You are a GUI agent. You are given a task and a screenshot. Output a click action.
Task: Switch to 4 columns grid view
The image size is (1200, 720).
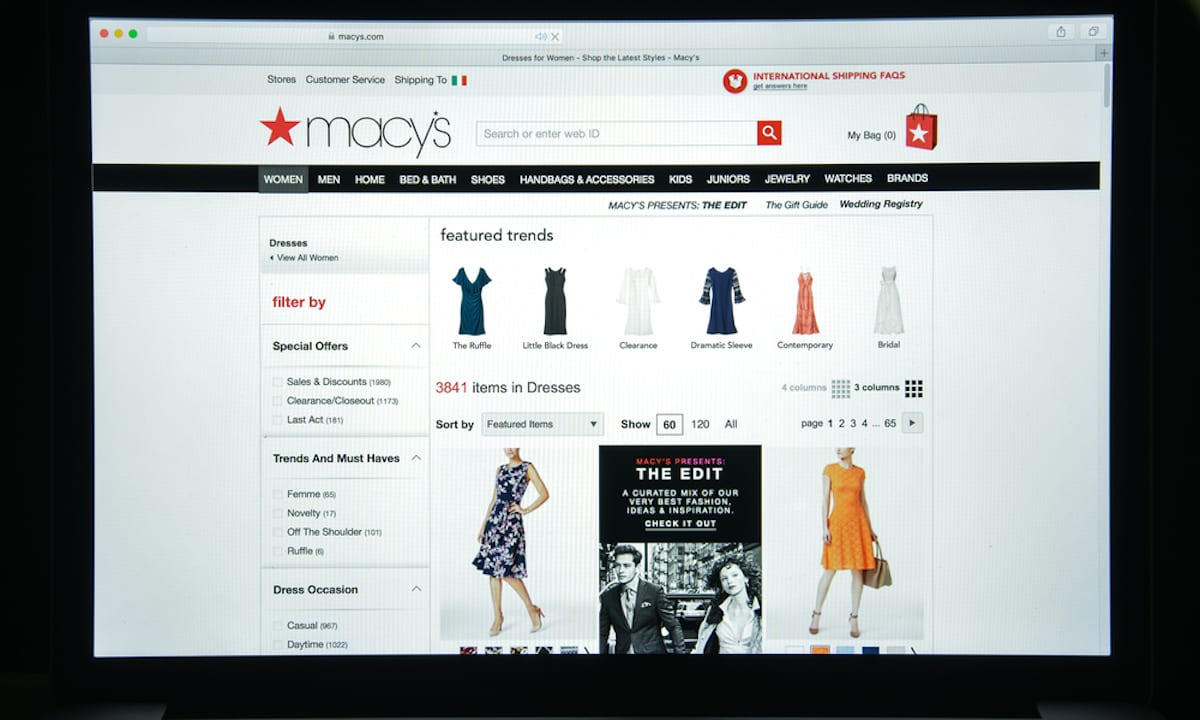[x=840, y=388]
